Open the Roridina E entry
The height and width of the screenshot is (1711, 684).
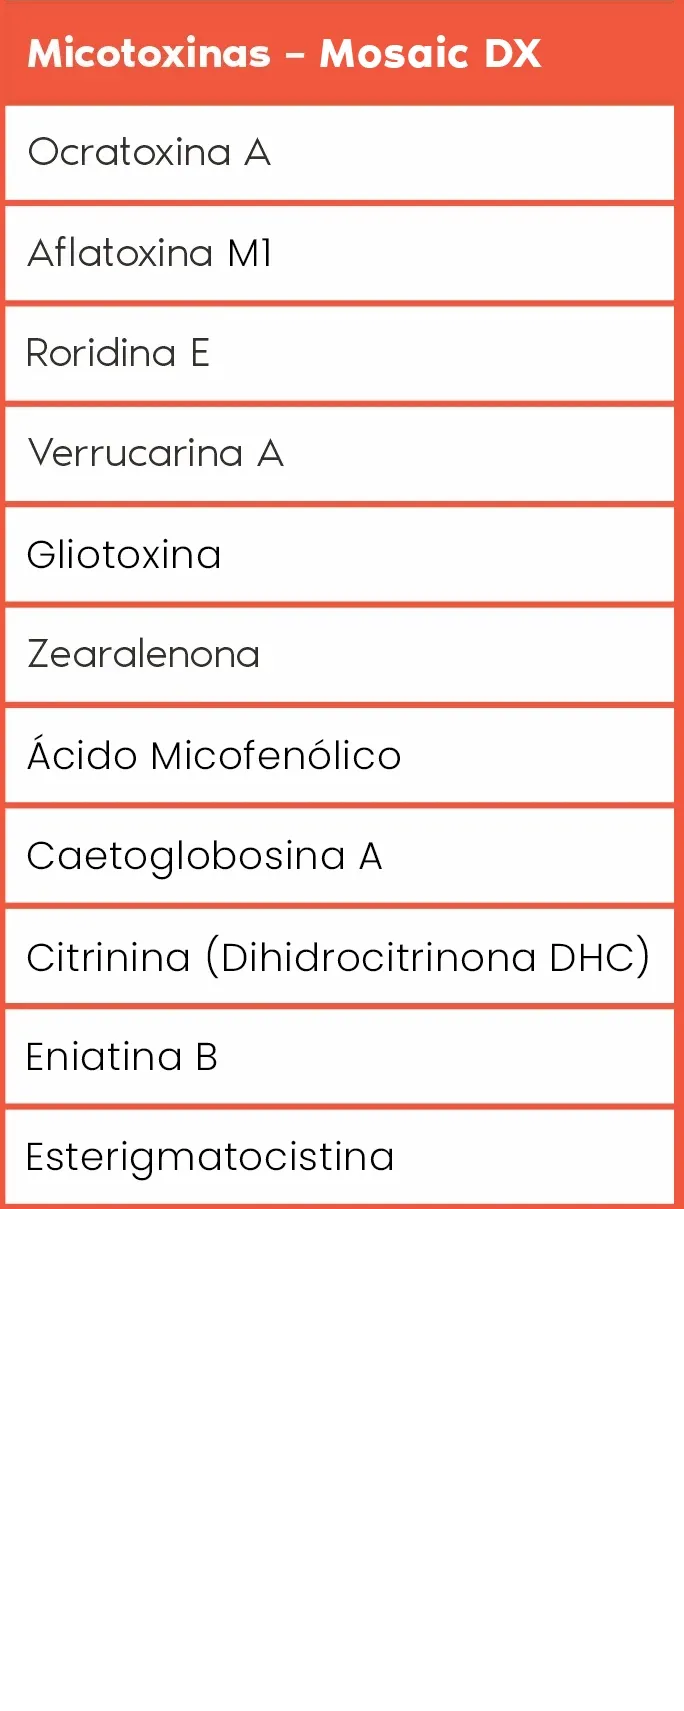340,353
